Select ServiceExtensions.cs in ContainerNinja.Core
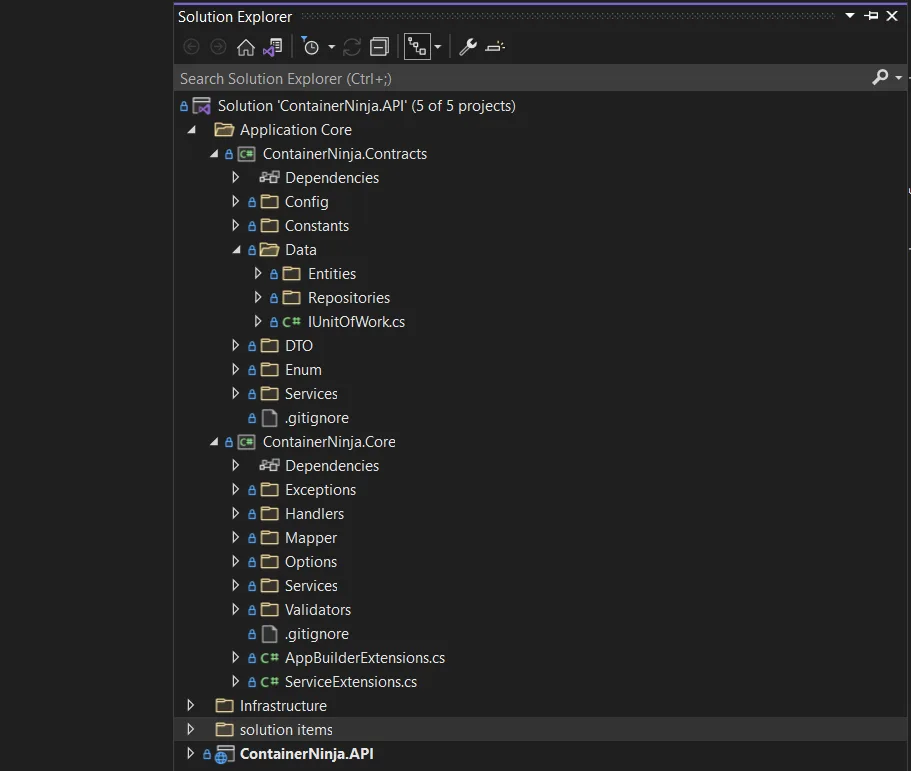 (x=350, y=682)
